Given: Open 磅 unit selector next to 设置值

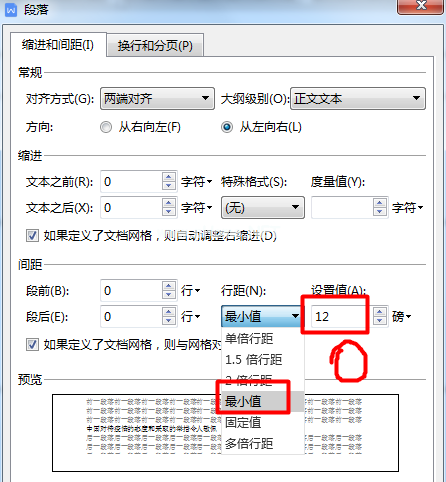Looking at the screenshot, I should pyautogui.click(x=401, y=316).
